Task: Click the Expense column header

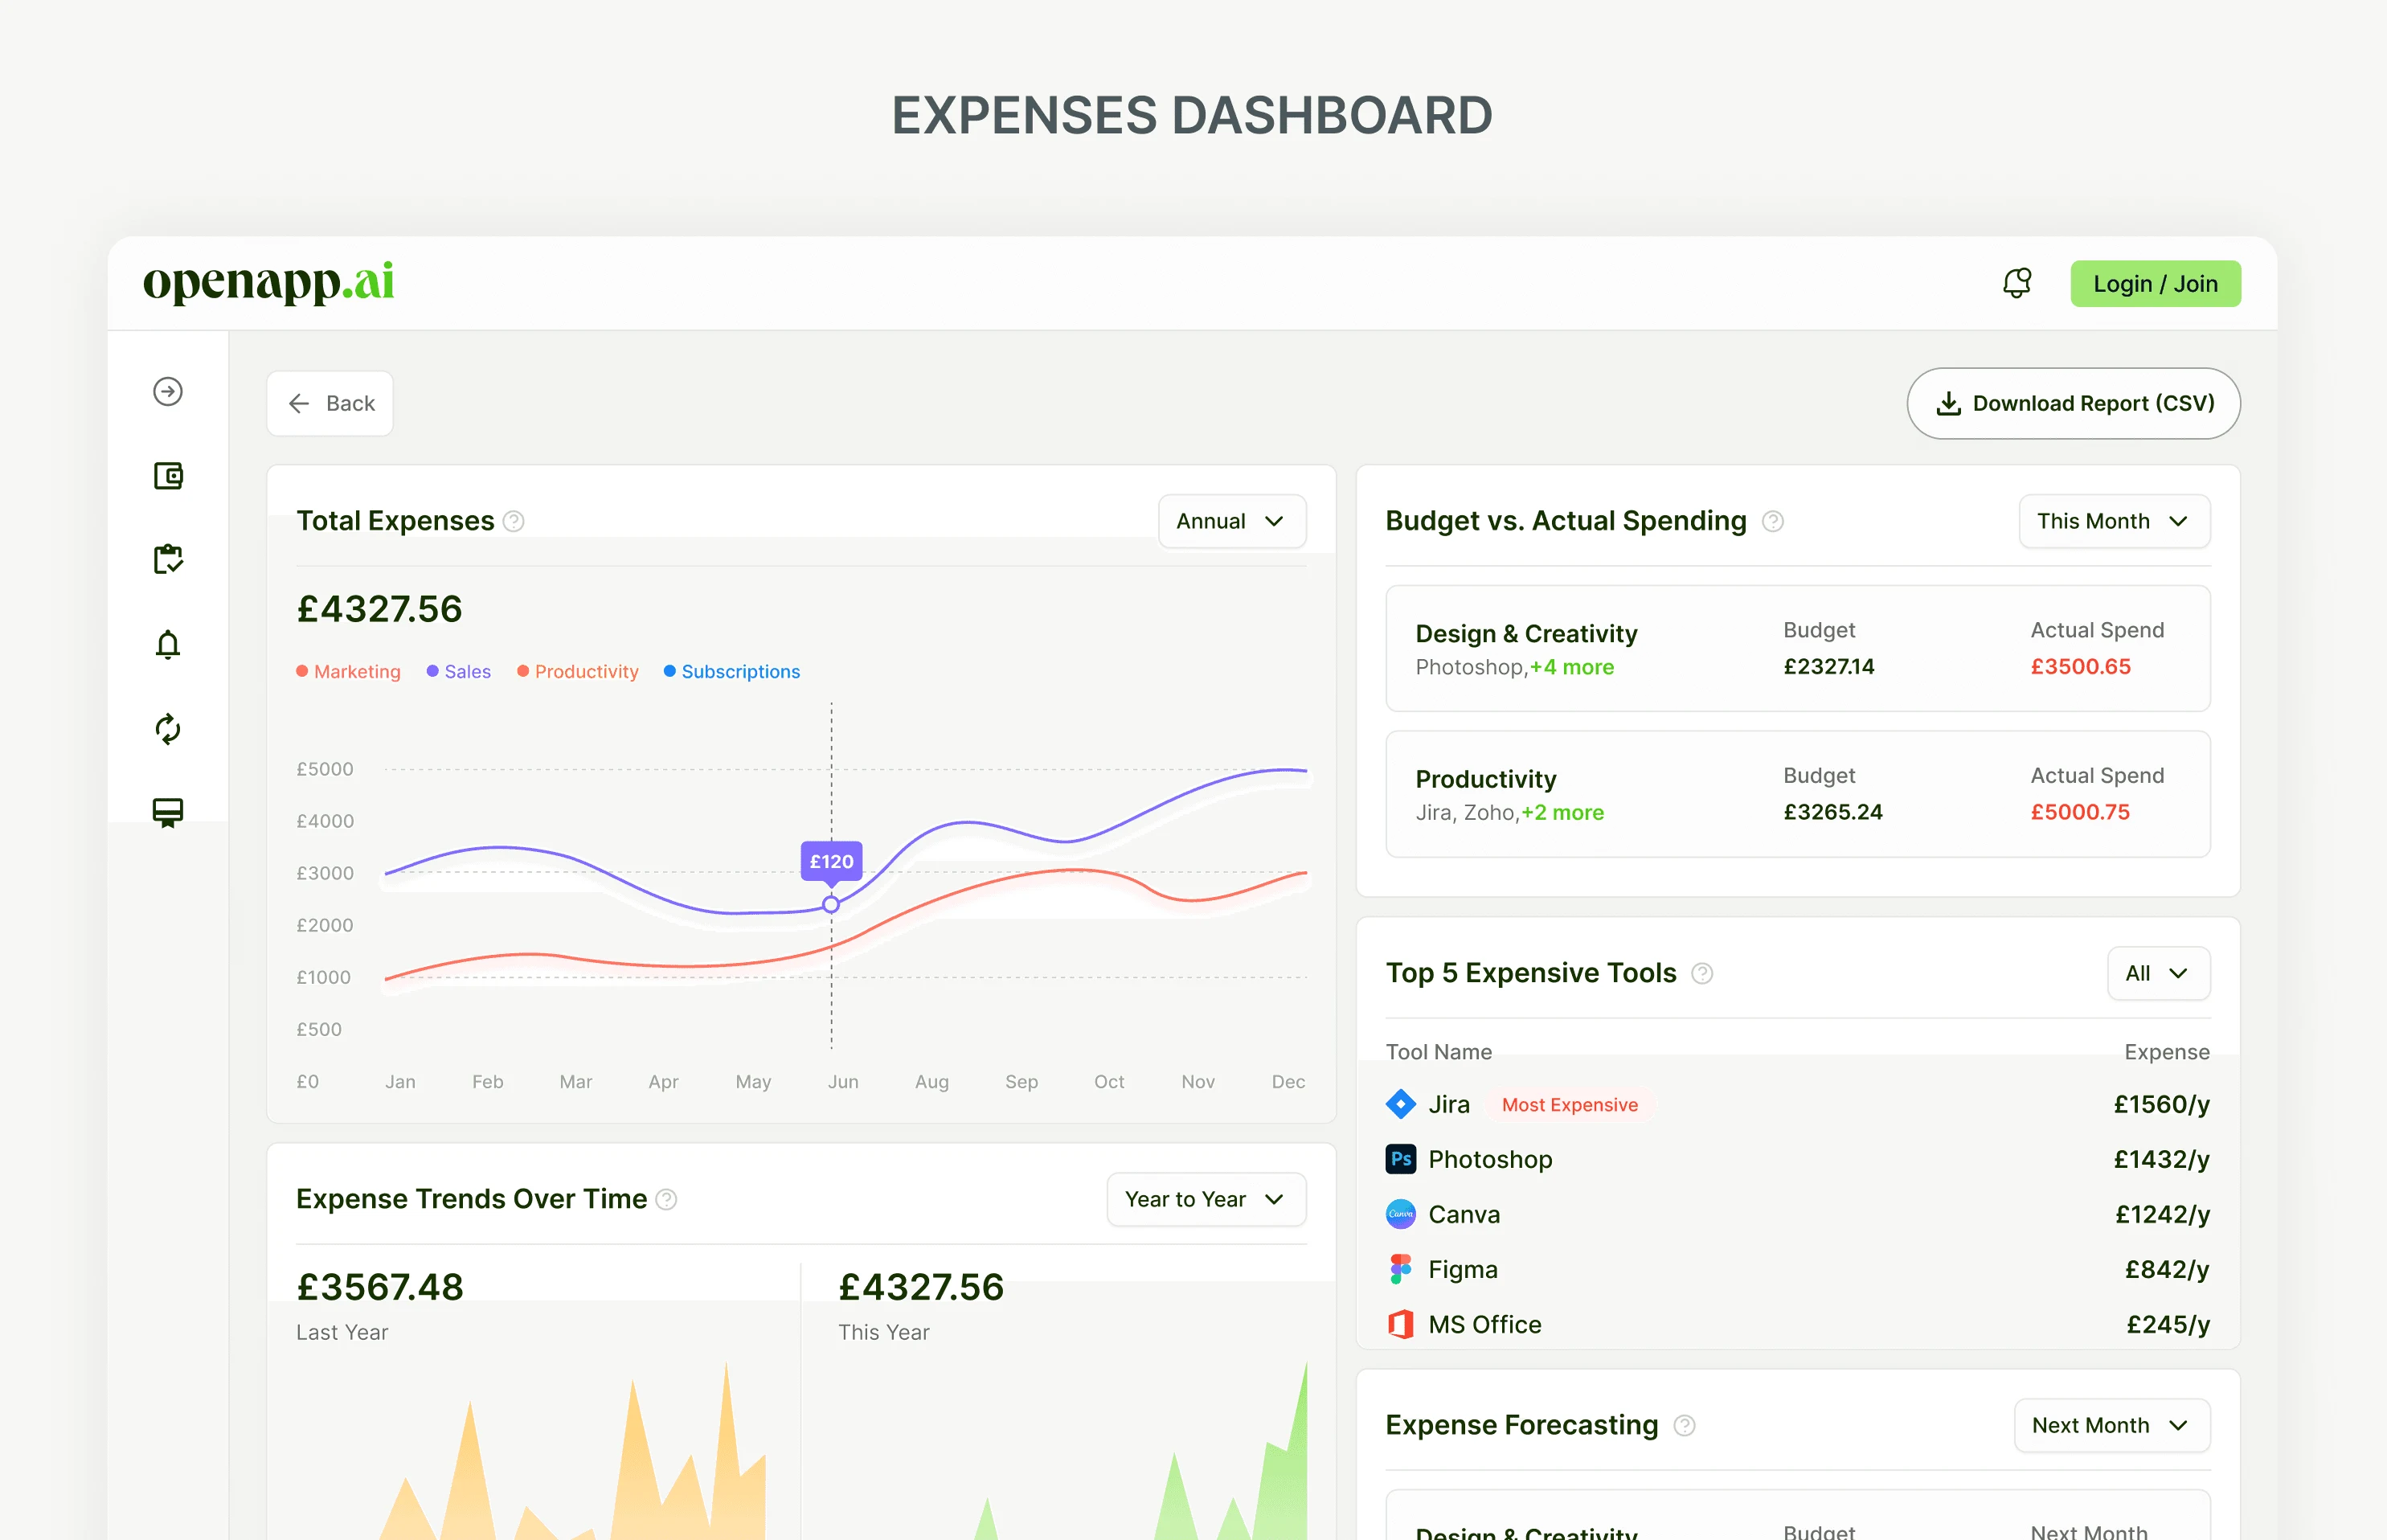Action: pyautogui.click(x=2167, y=1051)
